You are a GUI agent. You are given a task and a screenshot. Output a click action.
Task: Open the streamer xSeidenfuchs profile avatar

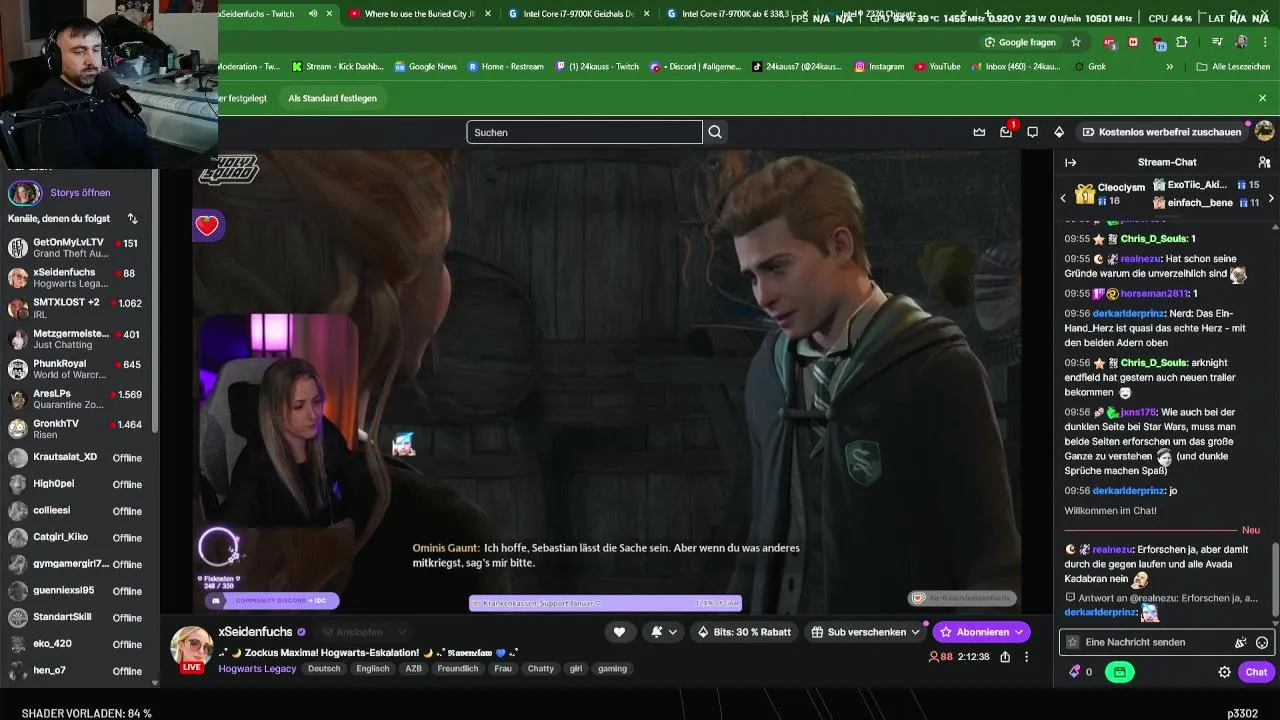coord(190,647)
